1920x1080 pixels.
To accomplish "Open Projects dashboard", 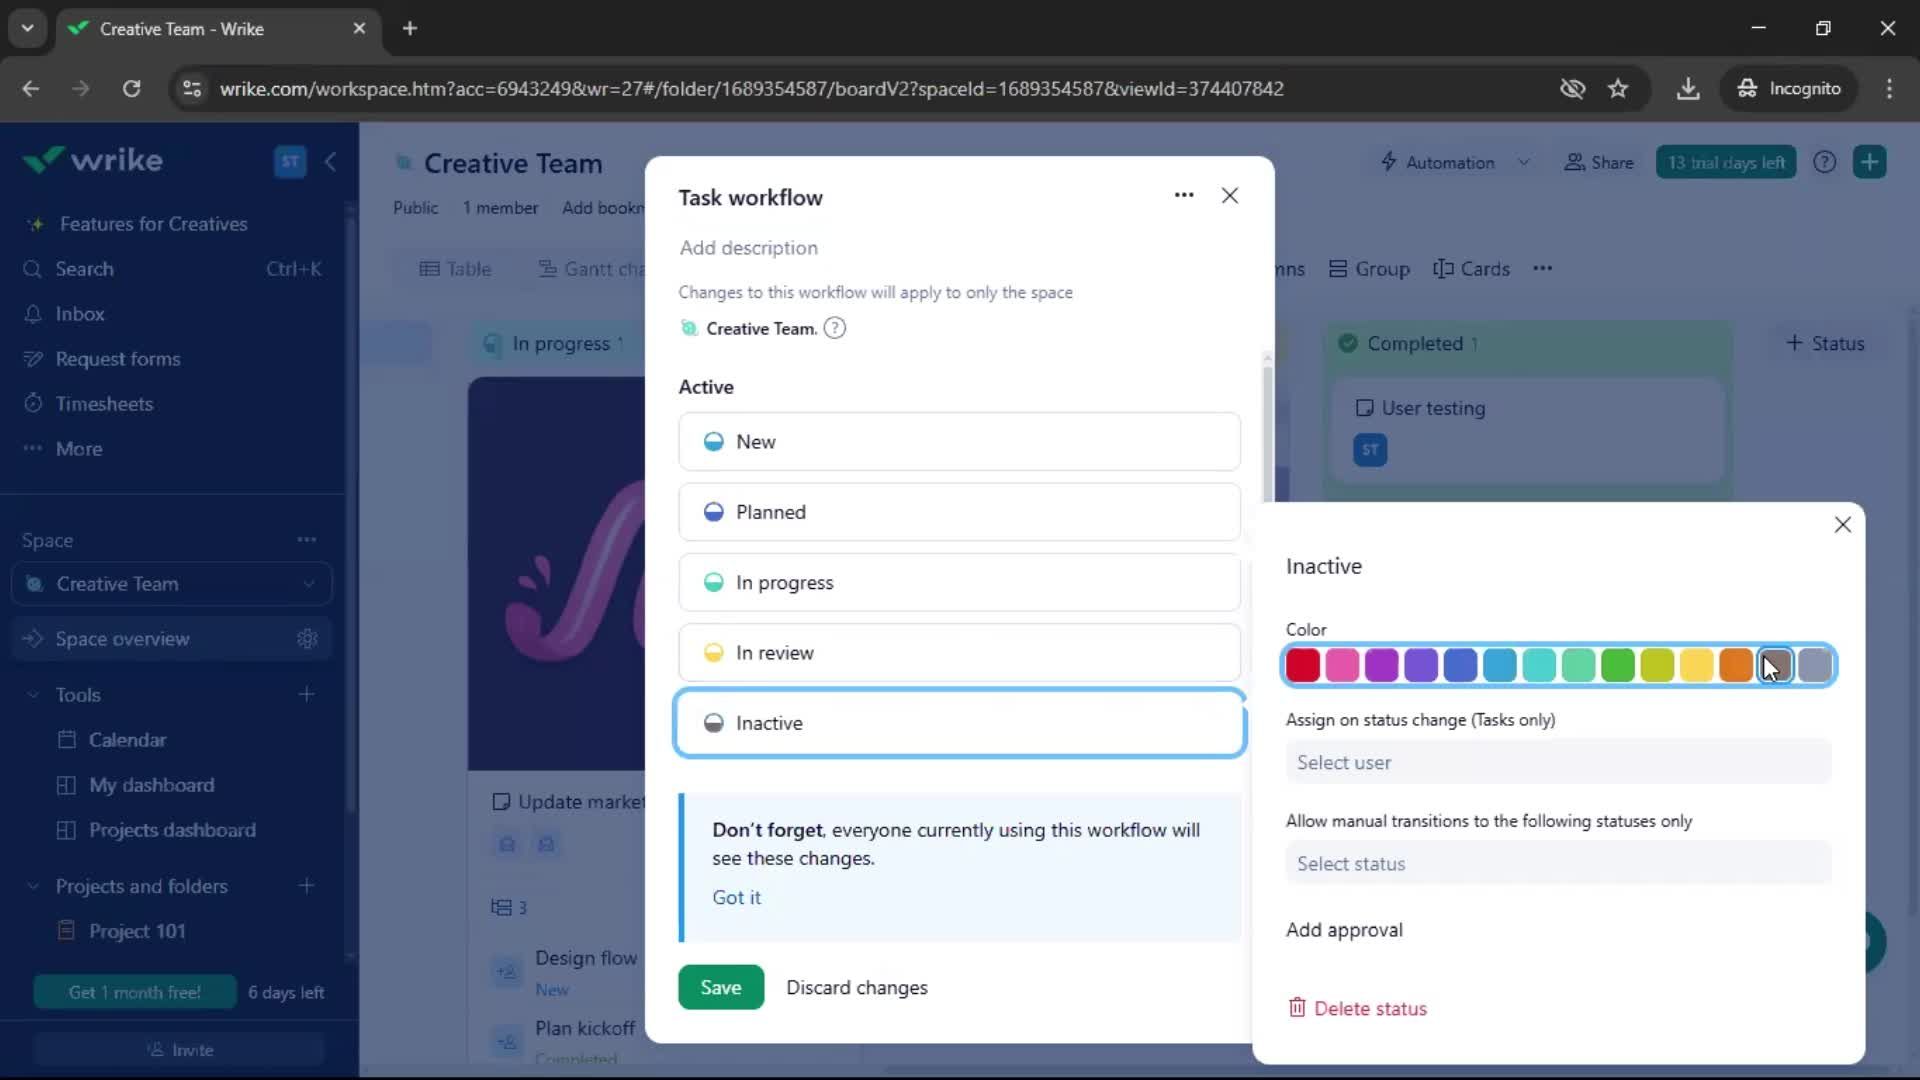I will click(172, 830).
